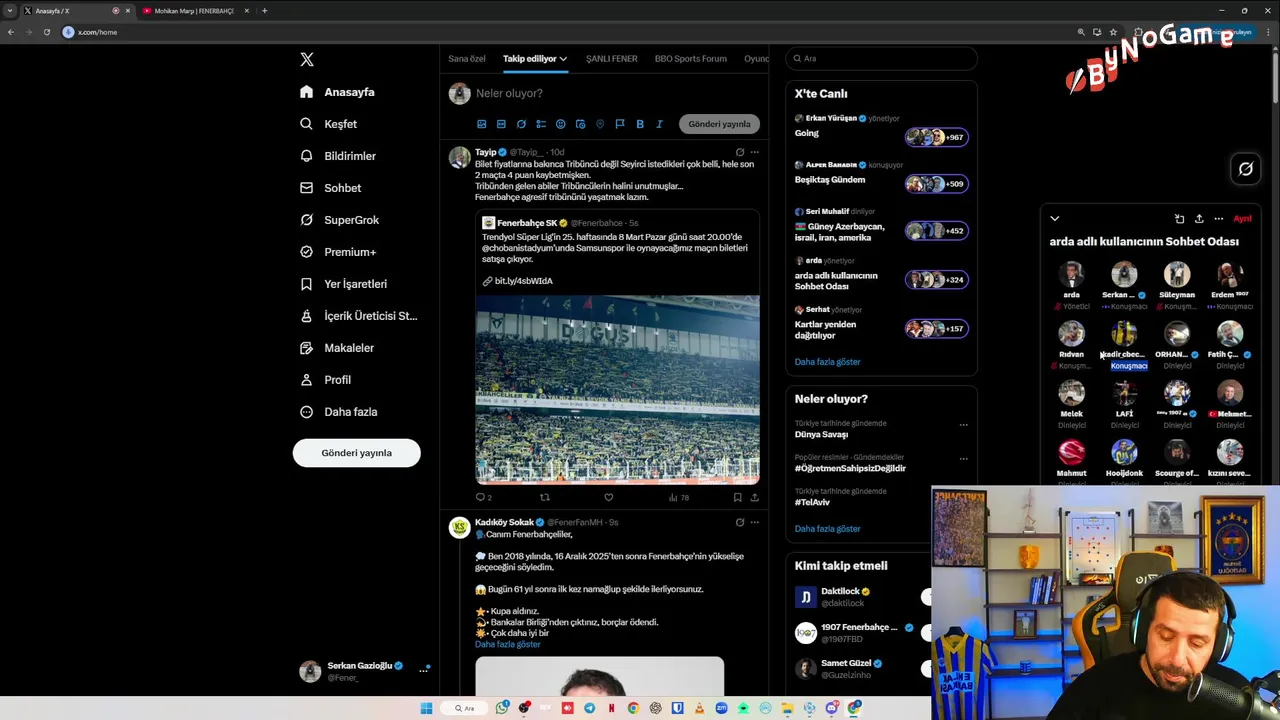Bookmark Tayip's post
1280x720 pixels.
tap(737, 497)
